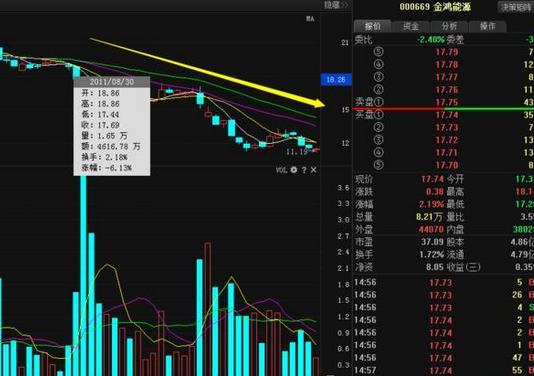Click the price axis label 21
This screenshot has height=376, width=534.
345,43
